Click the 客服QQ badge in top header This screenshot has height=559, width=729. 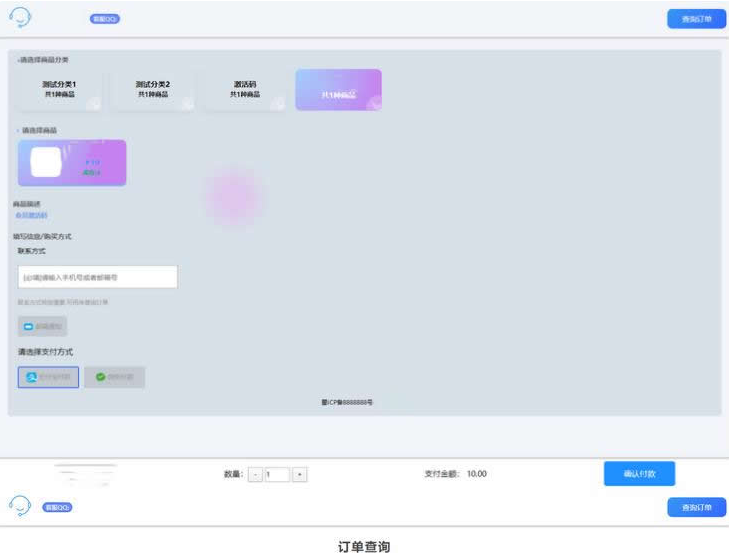coord(105,20)
